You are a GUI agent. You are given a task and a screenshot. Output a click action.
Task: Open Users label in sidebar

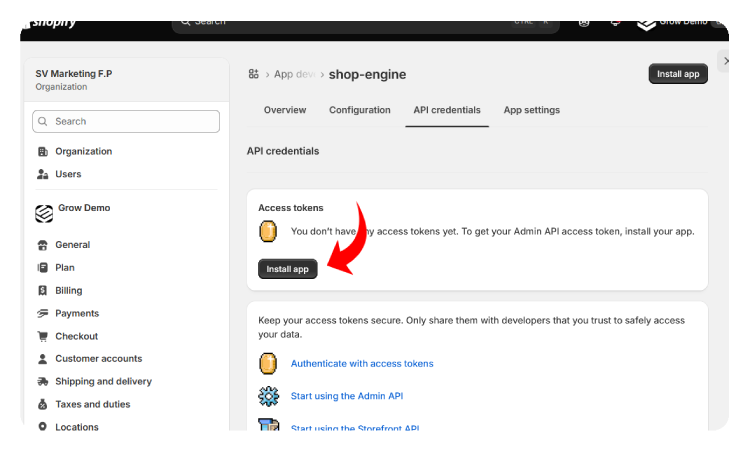(x=68, y=174)
